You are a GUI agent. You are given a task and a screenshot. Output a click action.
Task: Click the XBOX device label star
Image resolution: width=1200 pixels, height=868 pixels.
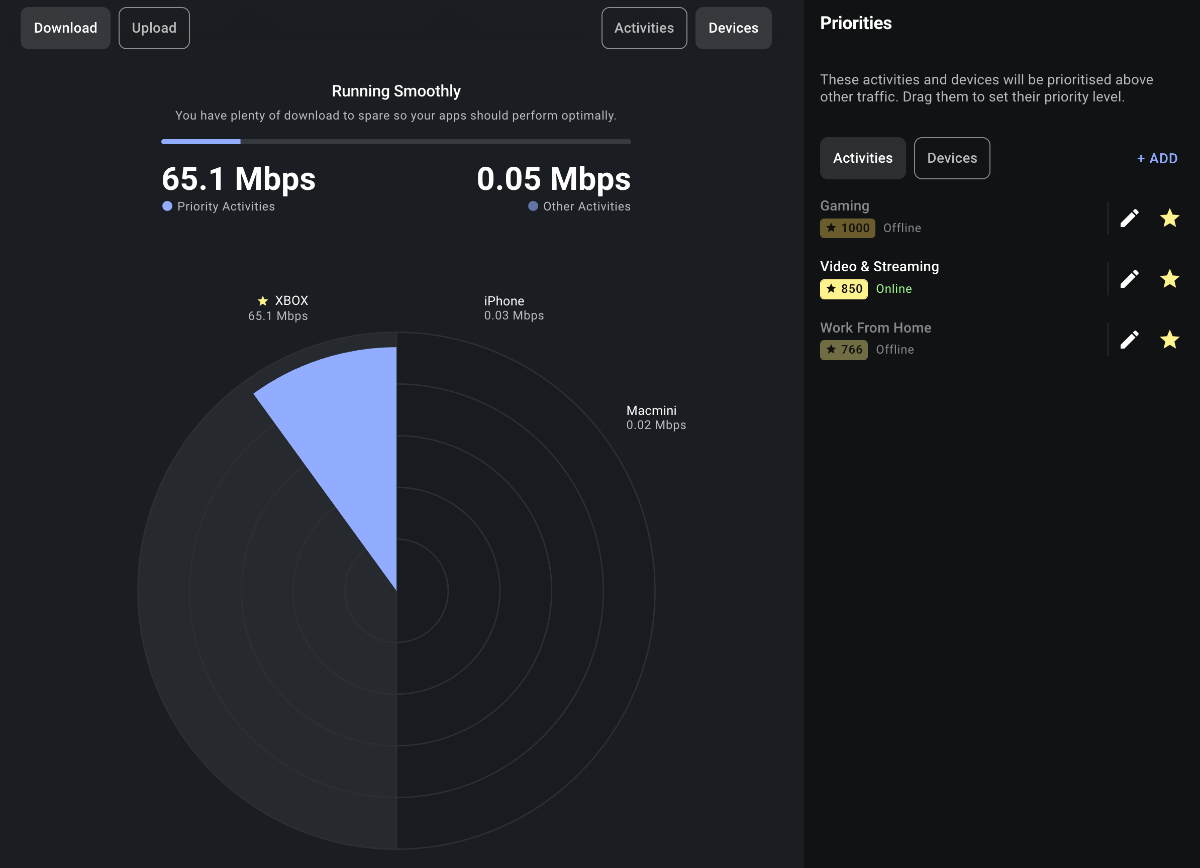(263, 301)
